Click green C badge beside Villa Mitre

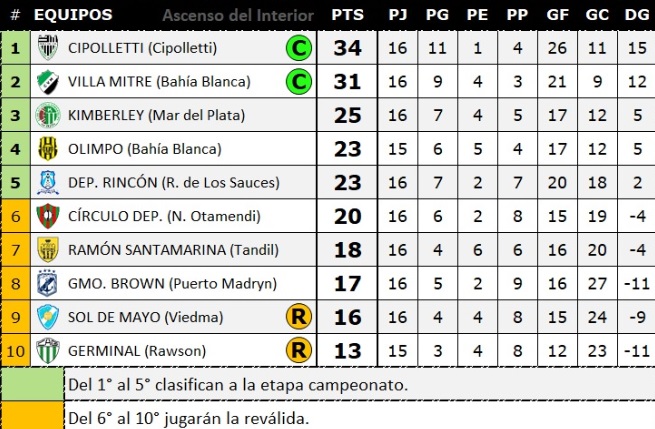tap(299, 81)
